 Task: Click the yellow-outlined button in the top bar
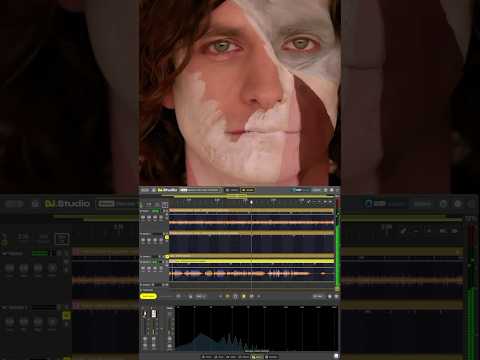click(x=248, y=190)
